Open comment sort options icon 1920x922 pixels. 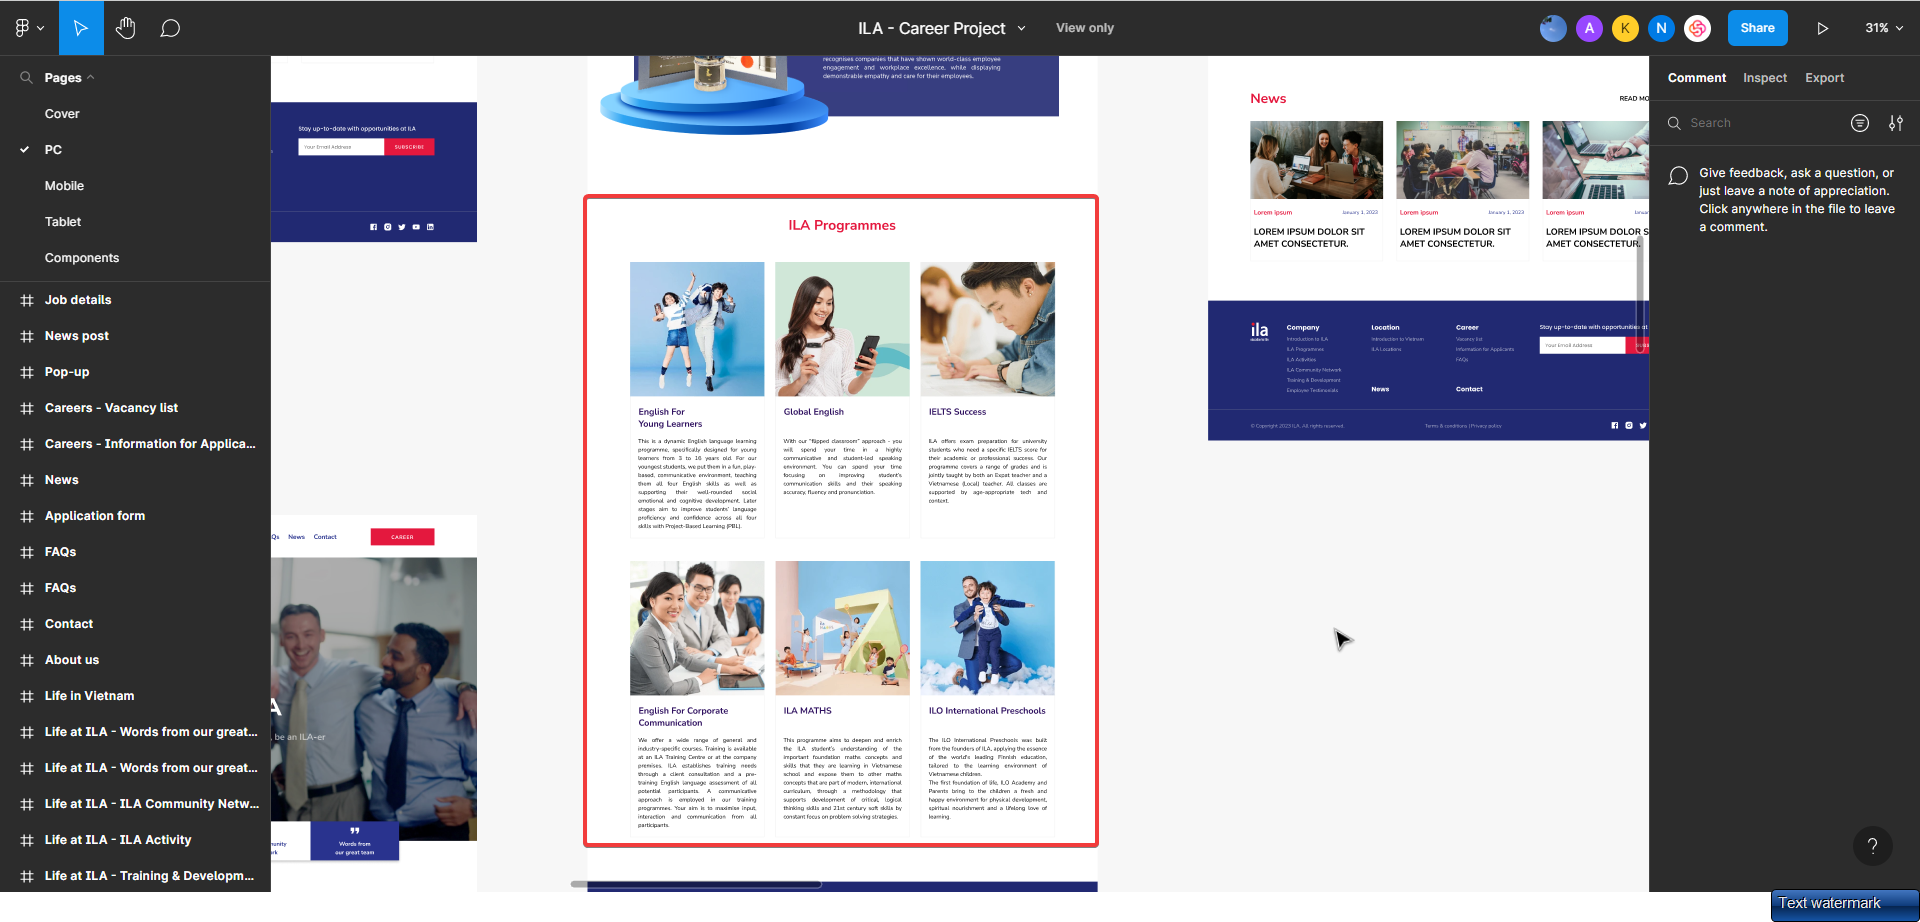[1859, 123]
